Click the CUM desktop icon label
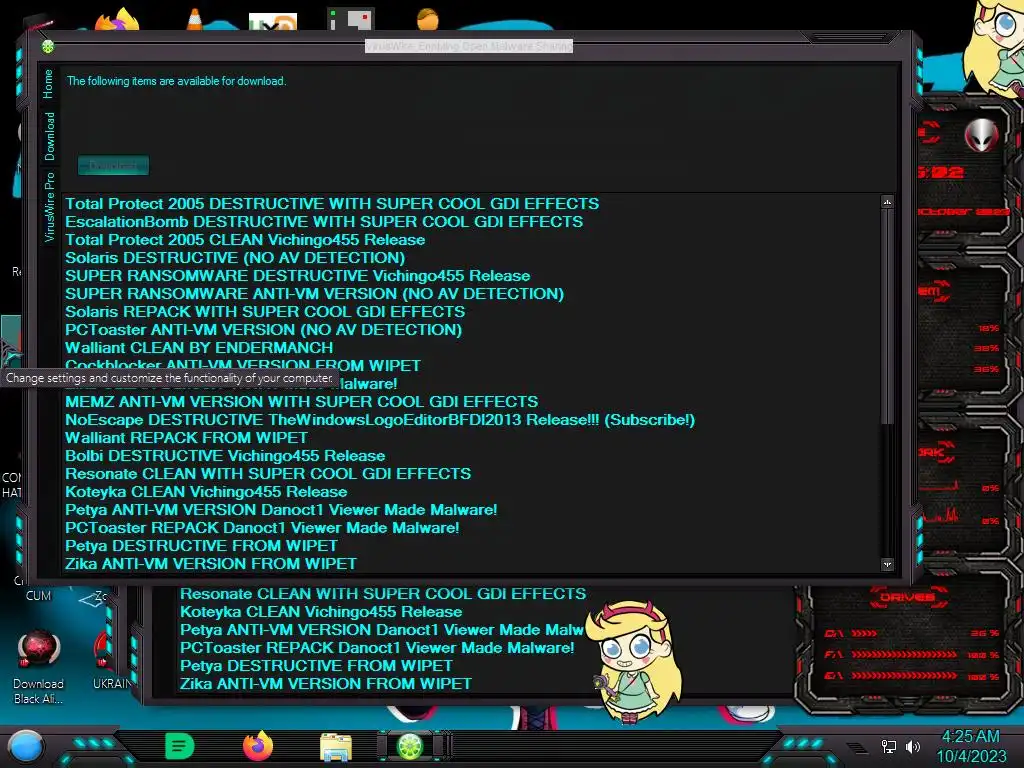Image resolution: width=1024 pixels, height=768 pixels. [x=38, y=596]
